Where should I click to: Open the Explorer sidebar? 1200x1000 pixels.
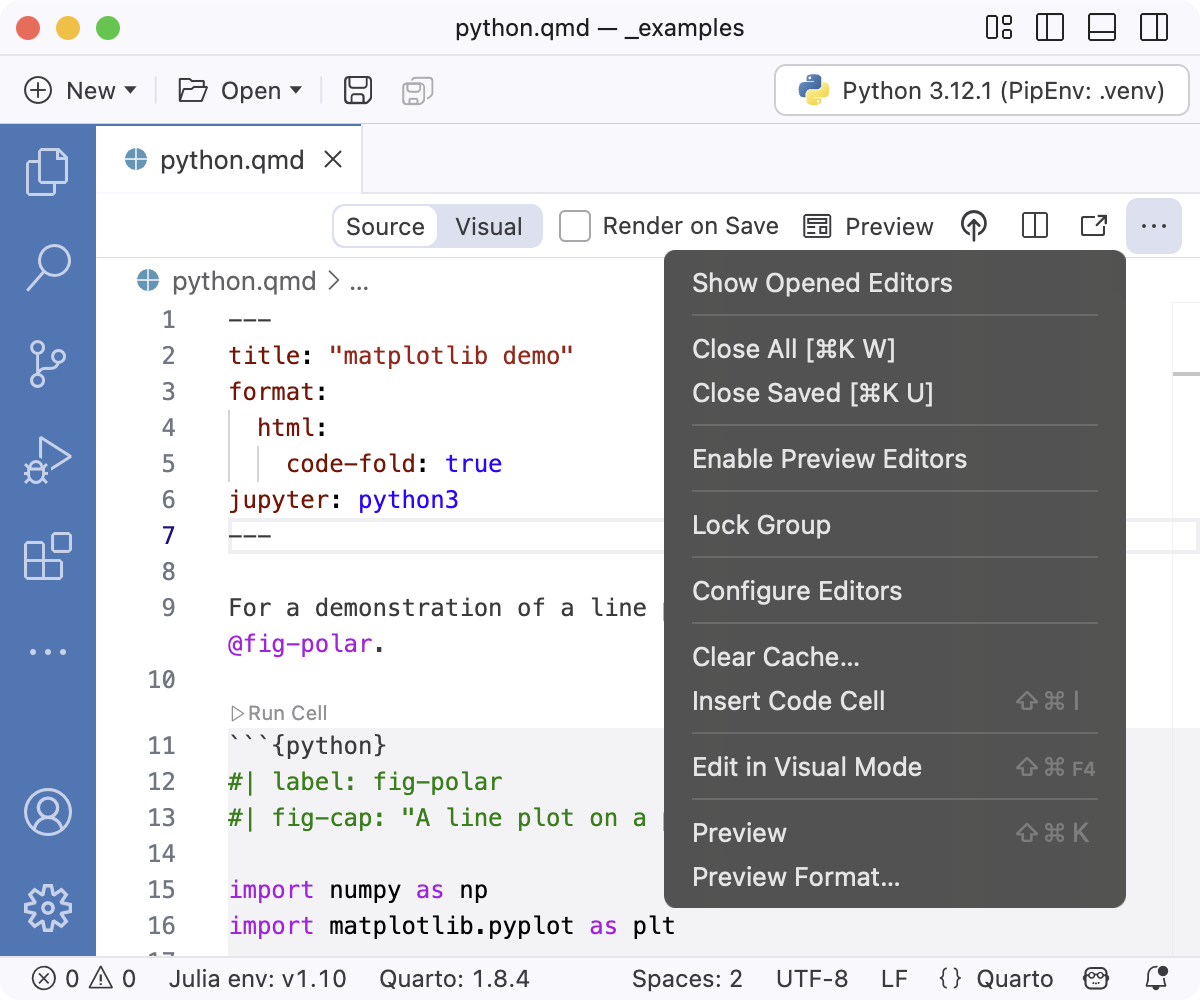coord(47,170)
